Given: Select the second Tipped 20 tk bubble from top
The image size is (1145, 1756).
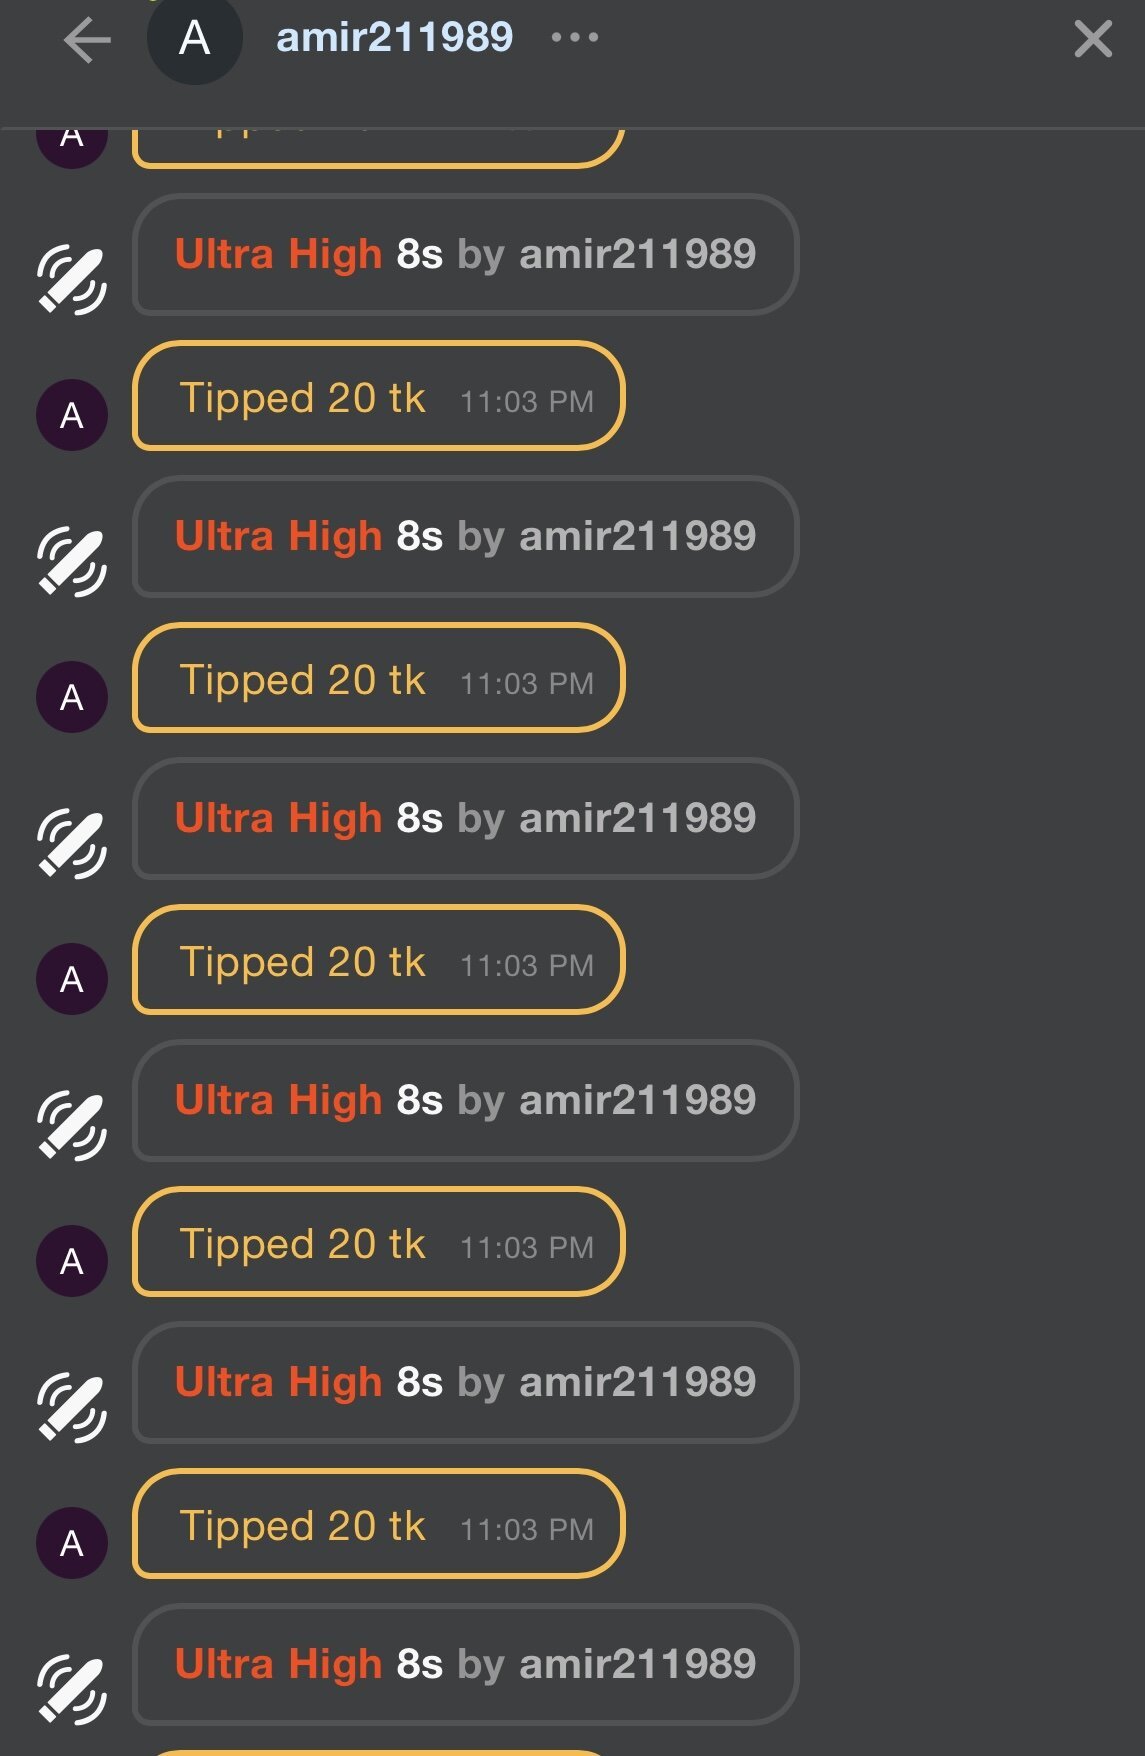Looking at the screenshot, I should coord(378,679).
